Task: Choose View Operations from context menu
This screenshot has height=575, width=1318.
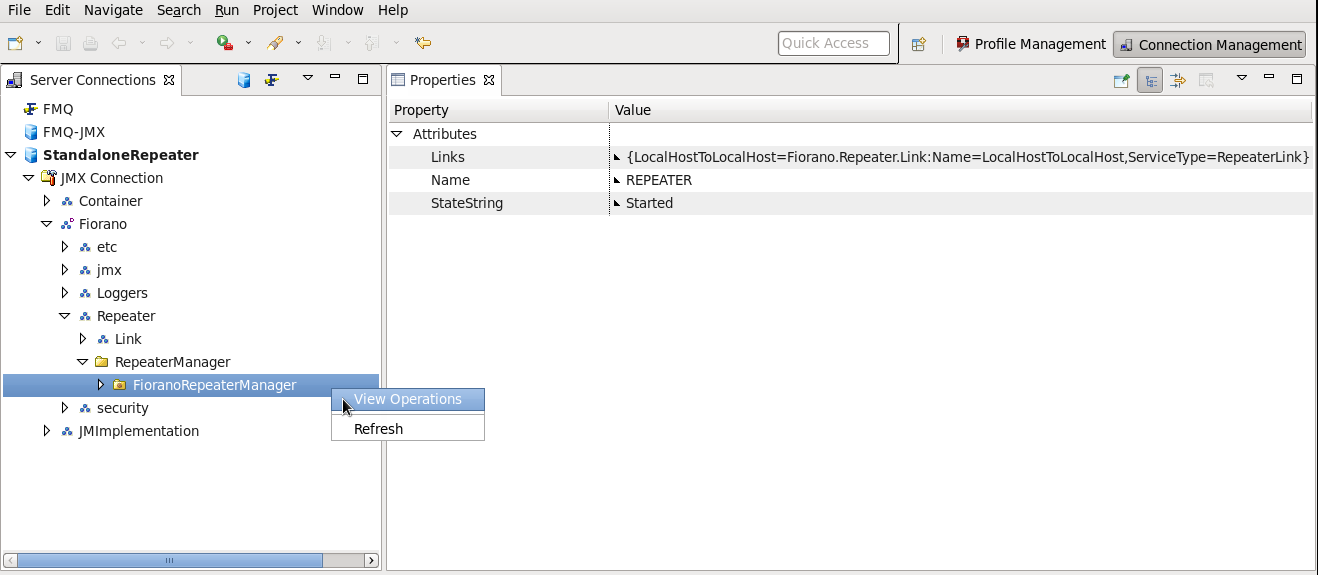Action: (408, 399)
